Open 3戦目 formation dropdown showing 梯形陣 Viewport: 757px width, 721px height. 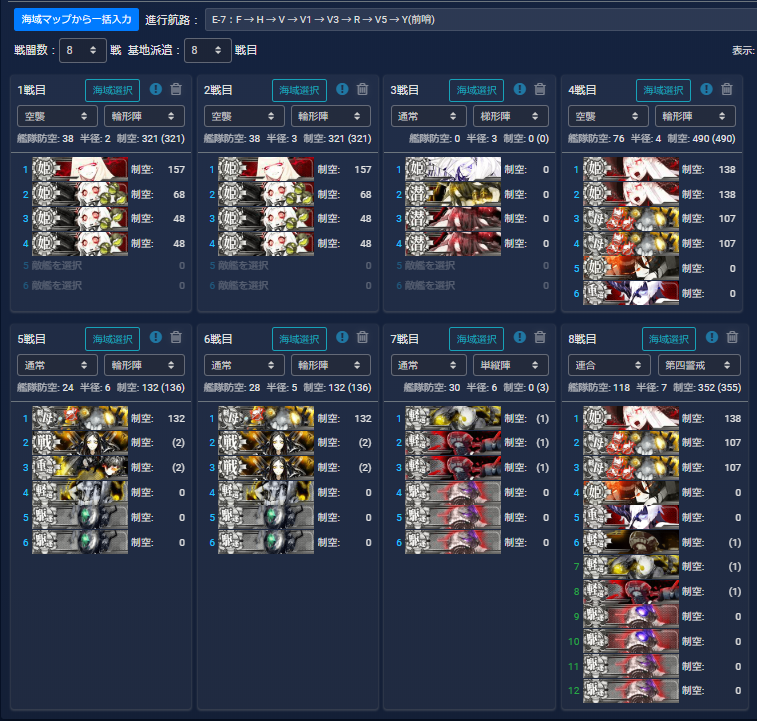pos(511,116)
